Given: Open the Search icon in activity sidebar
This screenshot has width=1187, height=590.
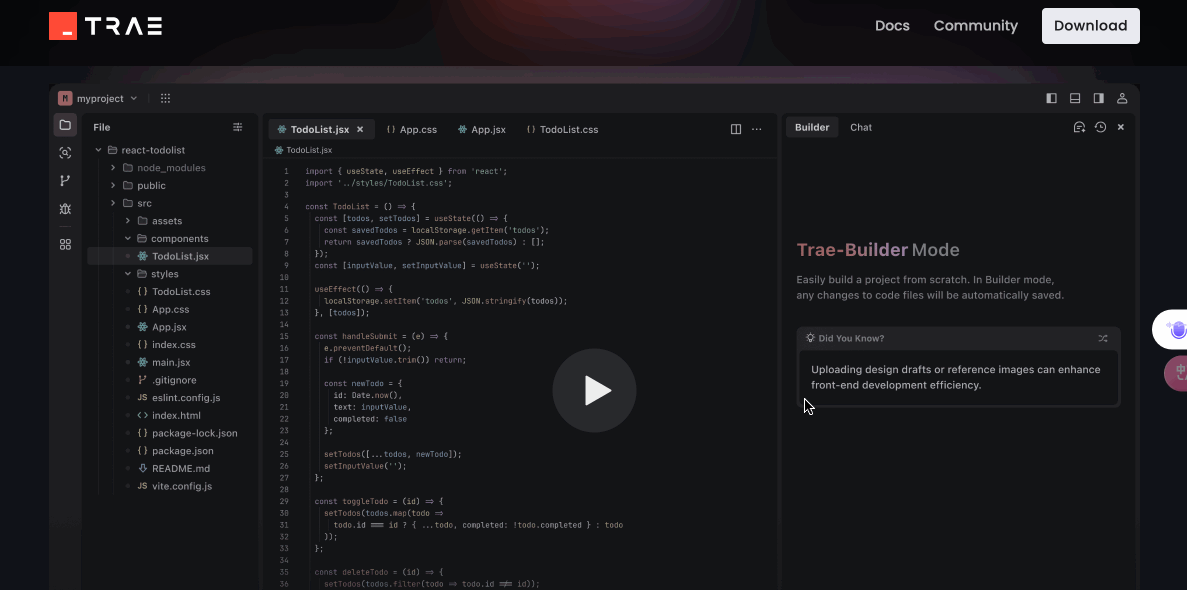Looking at the screenshot, I should tap(65, 153).
